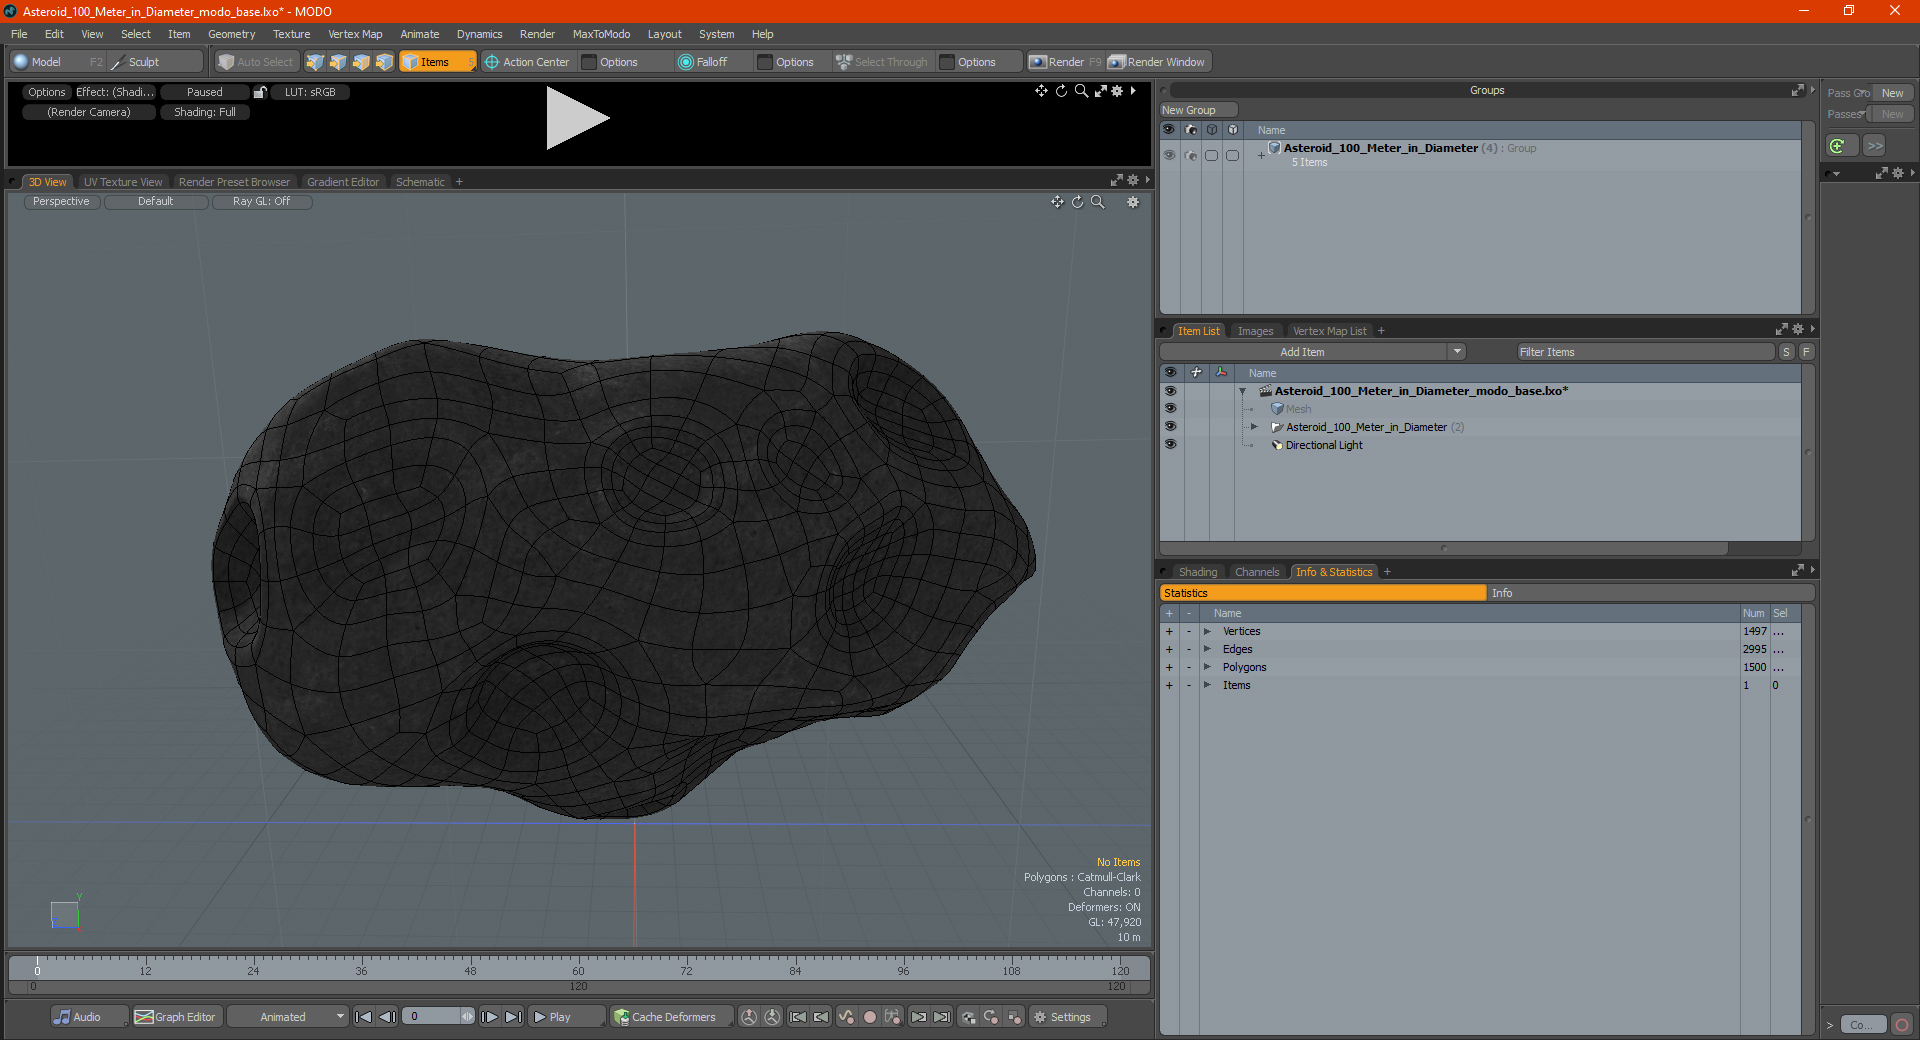Open the MaxToModo menu
Image resolution: width=1920 pixels, height=1040 pixels.
601,34
